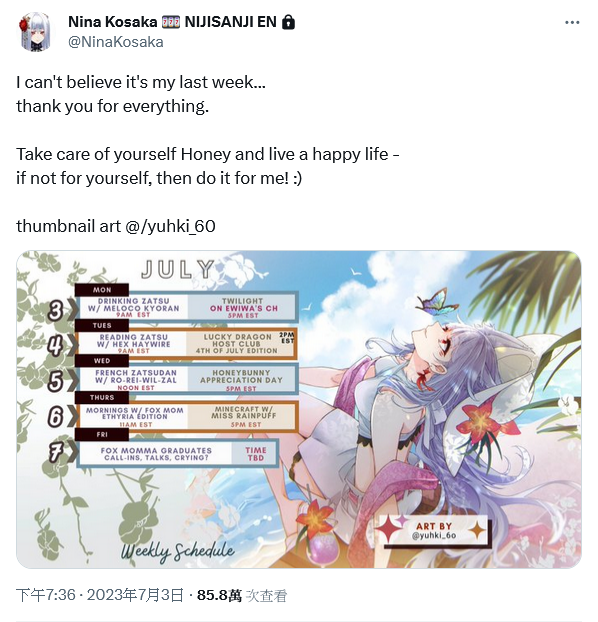Click the thumbnail art @/yuhki_60 text
Screen dimensions: 598x622
point(116,227)
